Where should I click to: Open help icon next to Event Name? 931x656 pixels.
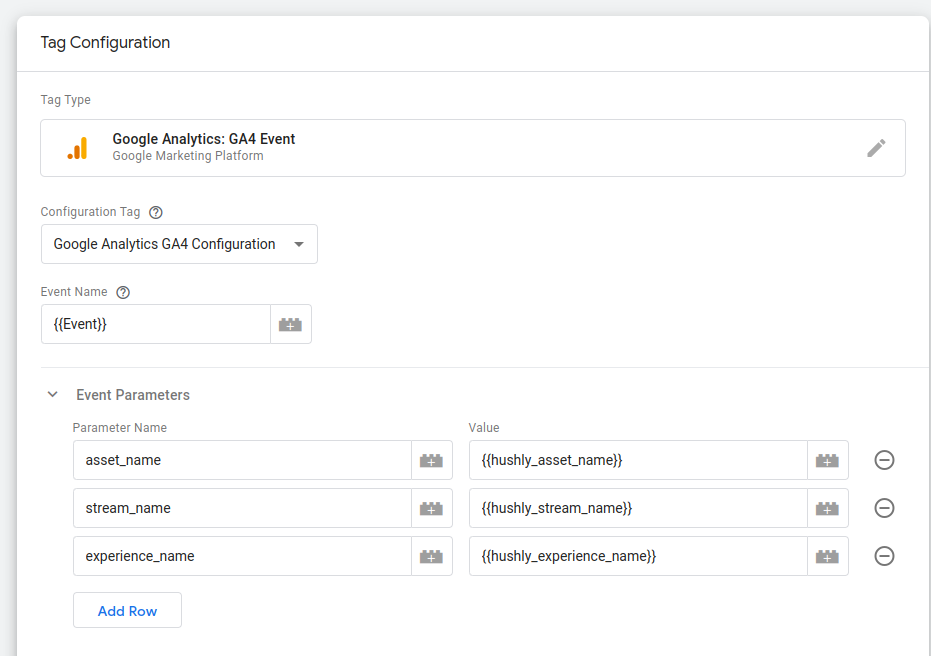pos(123,293)
